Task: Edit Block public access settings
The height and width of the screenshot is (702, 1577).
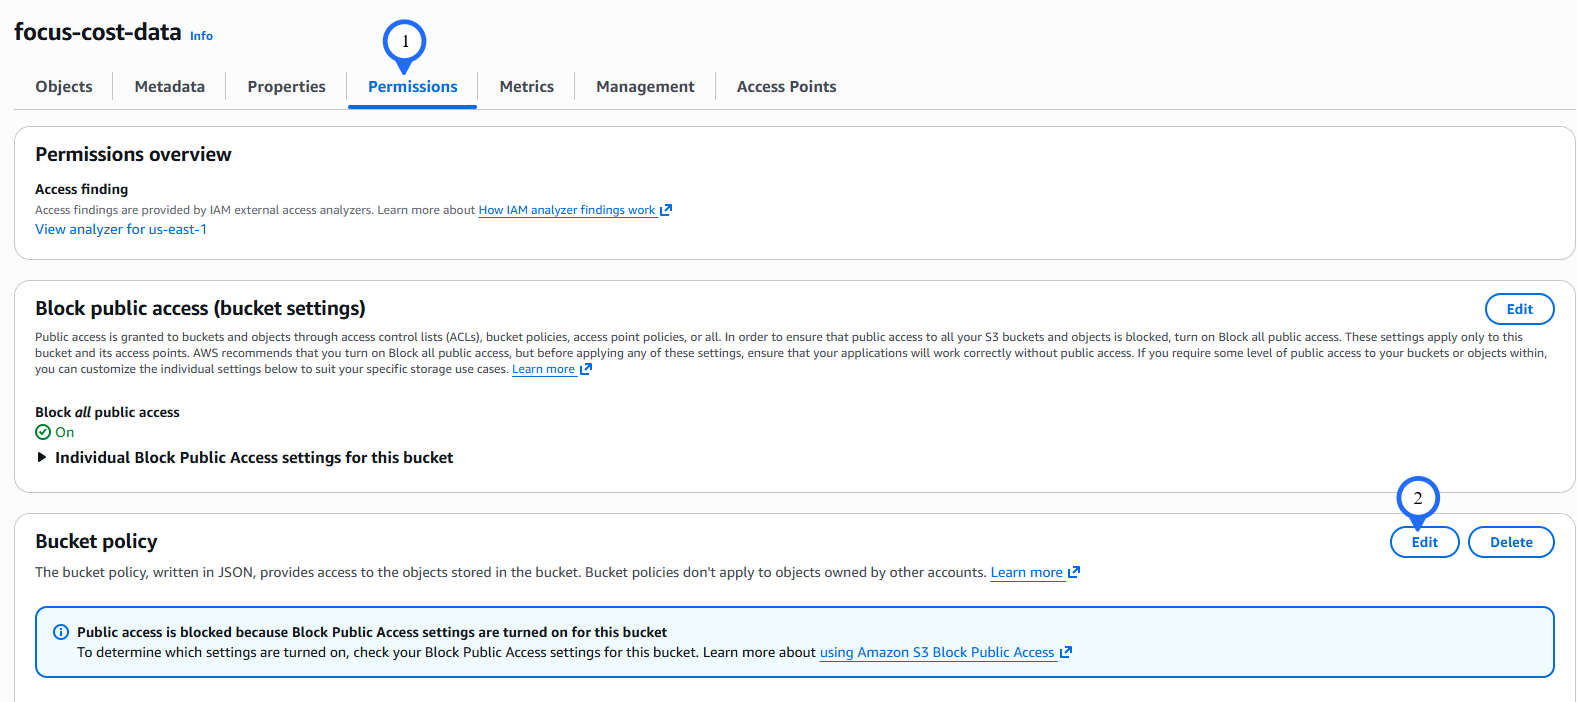Action: coord(1519,309)
